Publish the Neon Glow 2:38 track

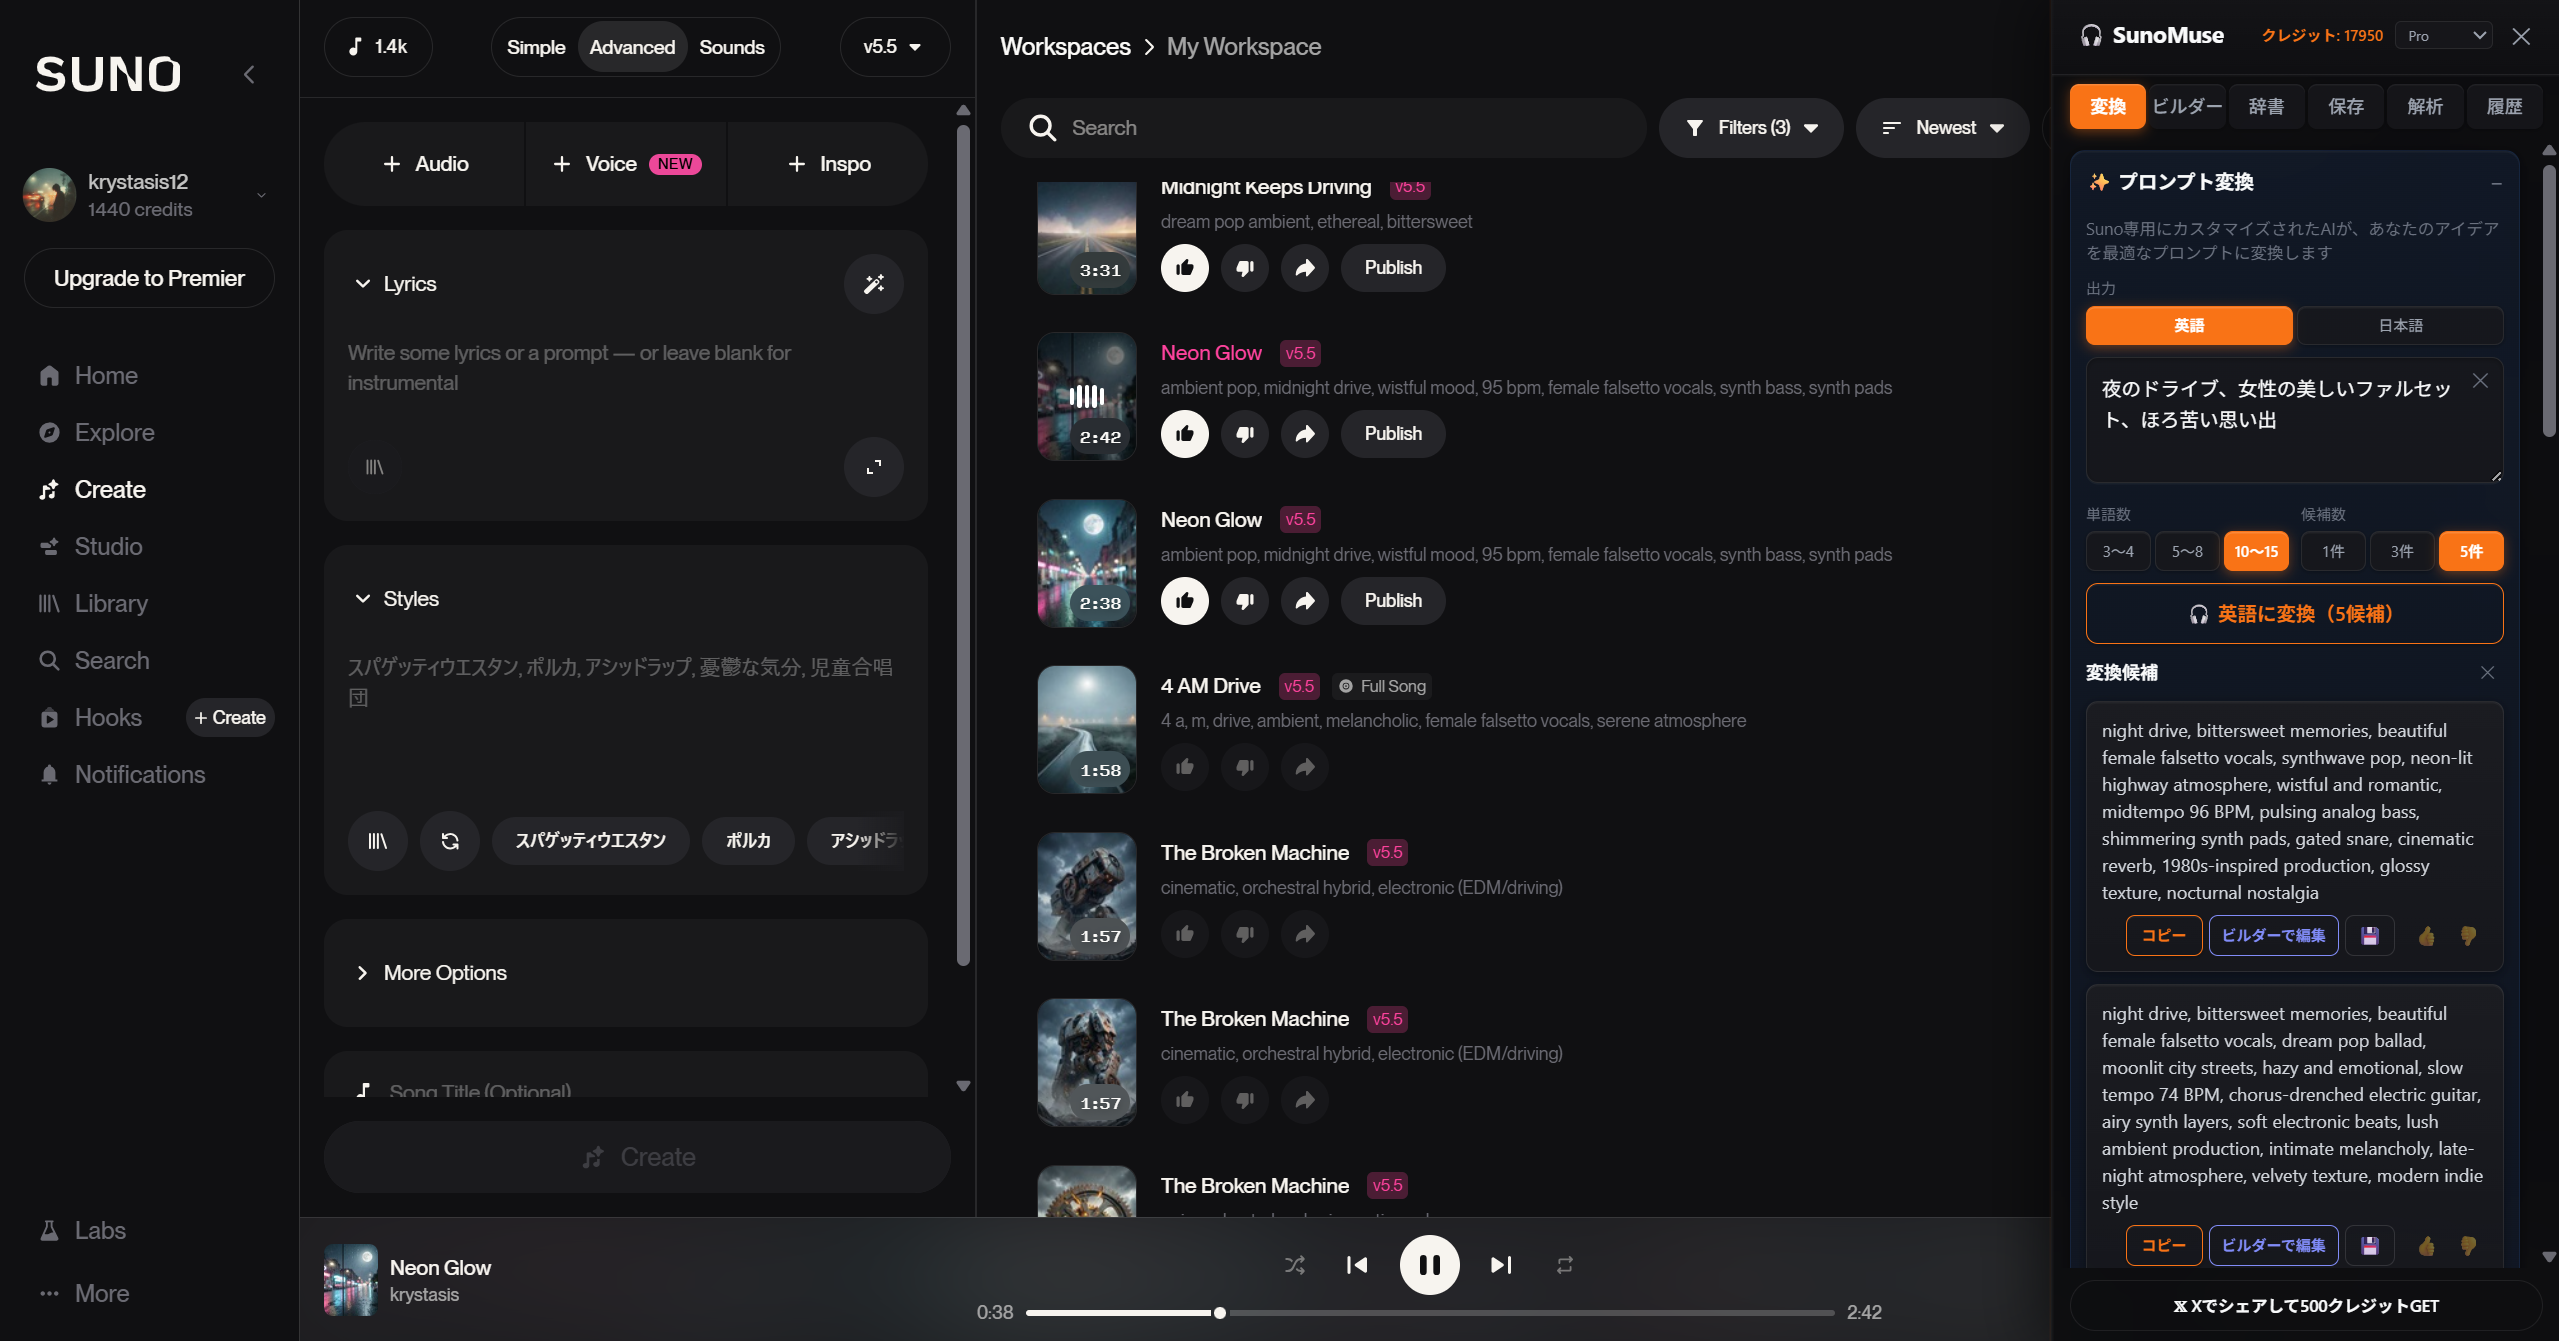click(1393, 601)
